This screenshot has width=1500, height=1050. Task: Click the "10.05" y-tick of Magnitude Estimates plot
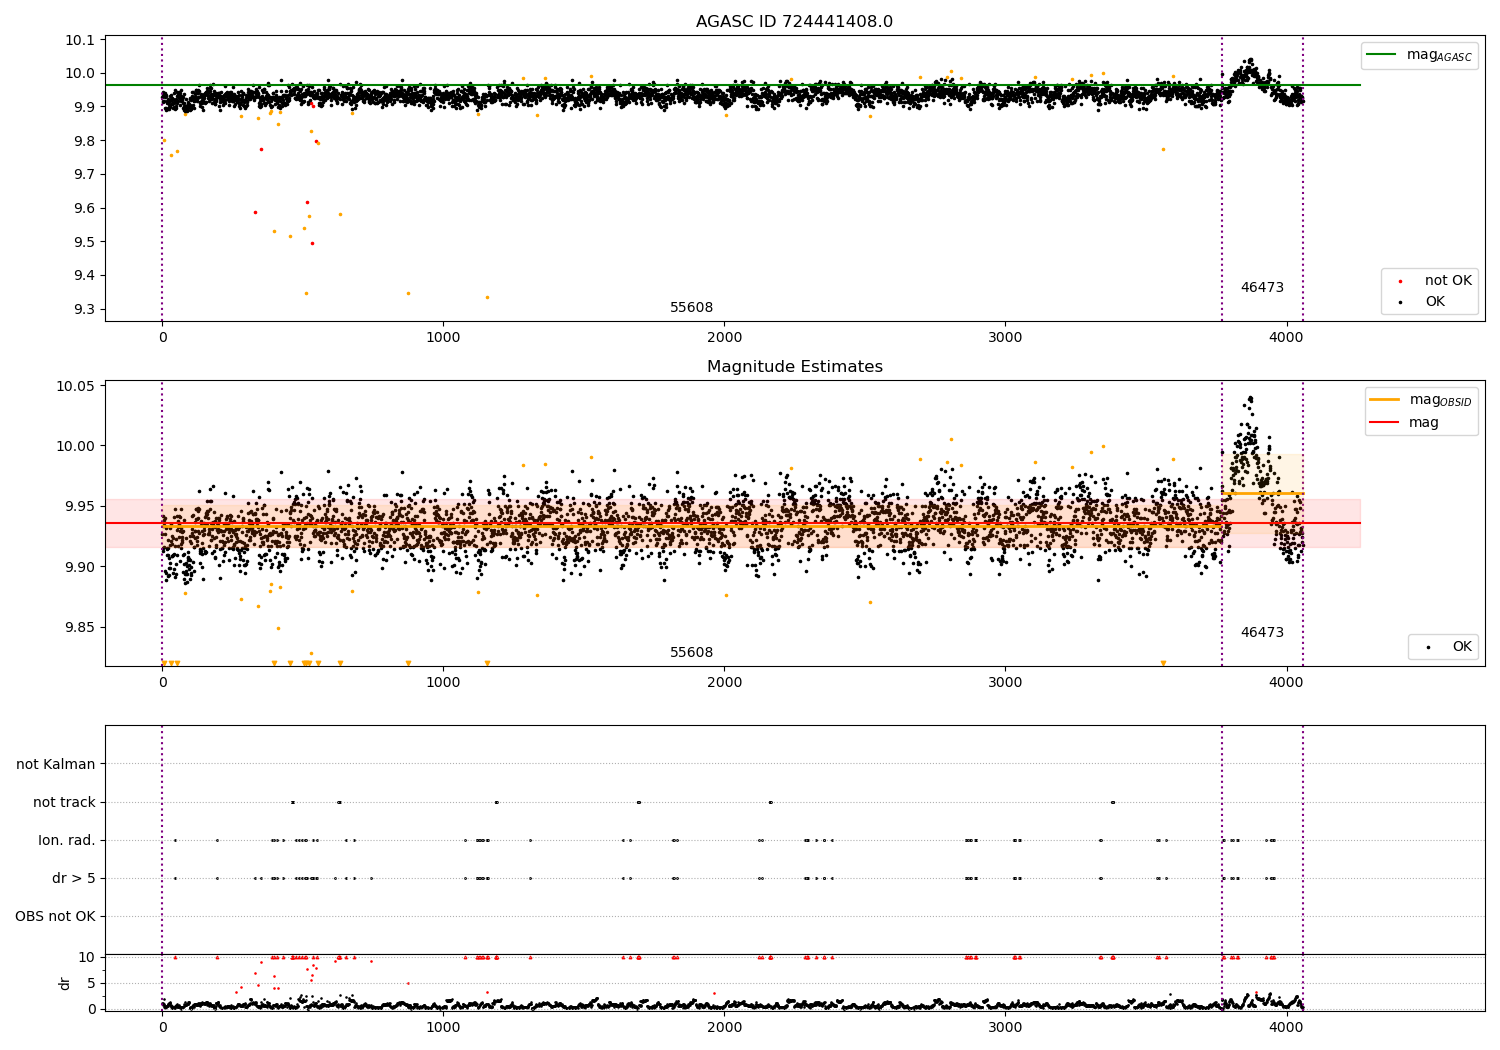pos(78,387)
